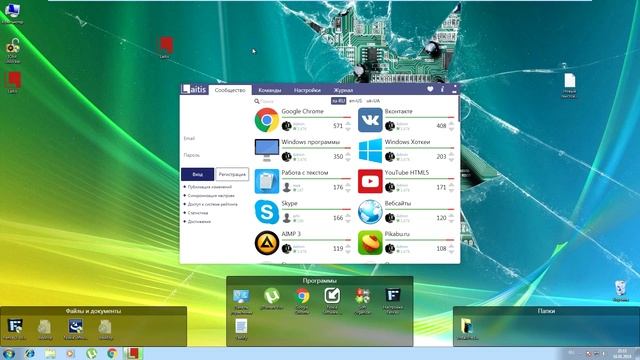Toggle the uk-UA language filter
640x360 pixels.
click(373, 101)
